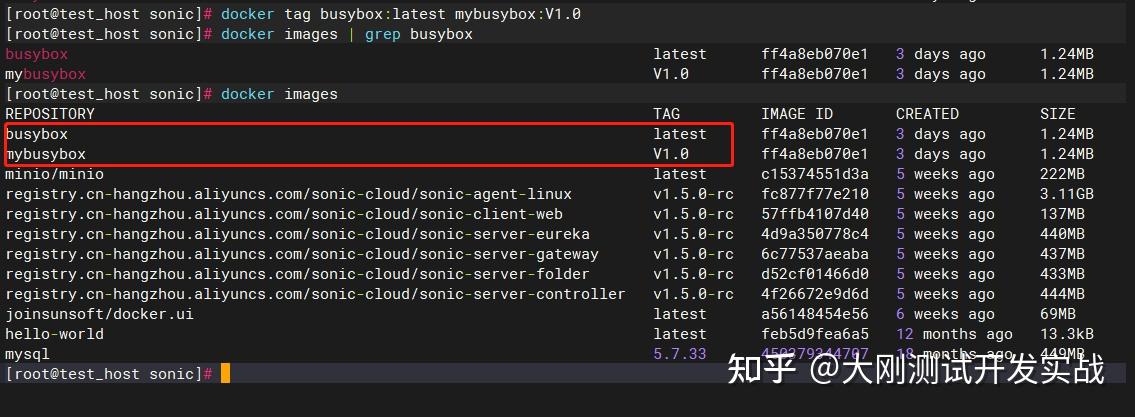Select image ID c15374551d3a
This screenshot has width=1135, height=417.
click(x=814, y=174)
